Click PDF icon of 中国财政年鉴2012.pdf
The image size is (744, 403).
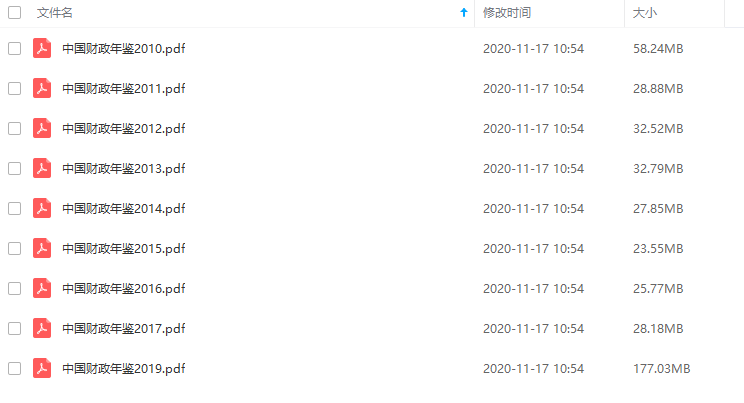click(x=42, y=128)
